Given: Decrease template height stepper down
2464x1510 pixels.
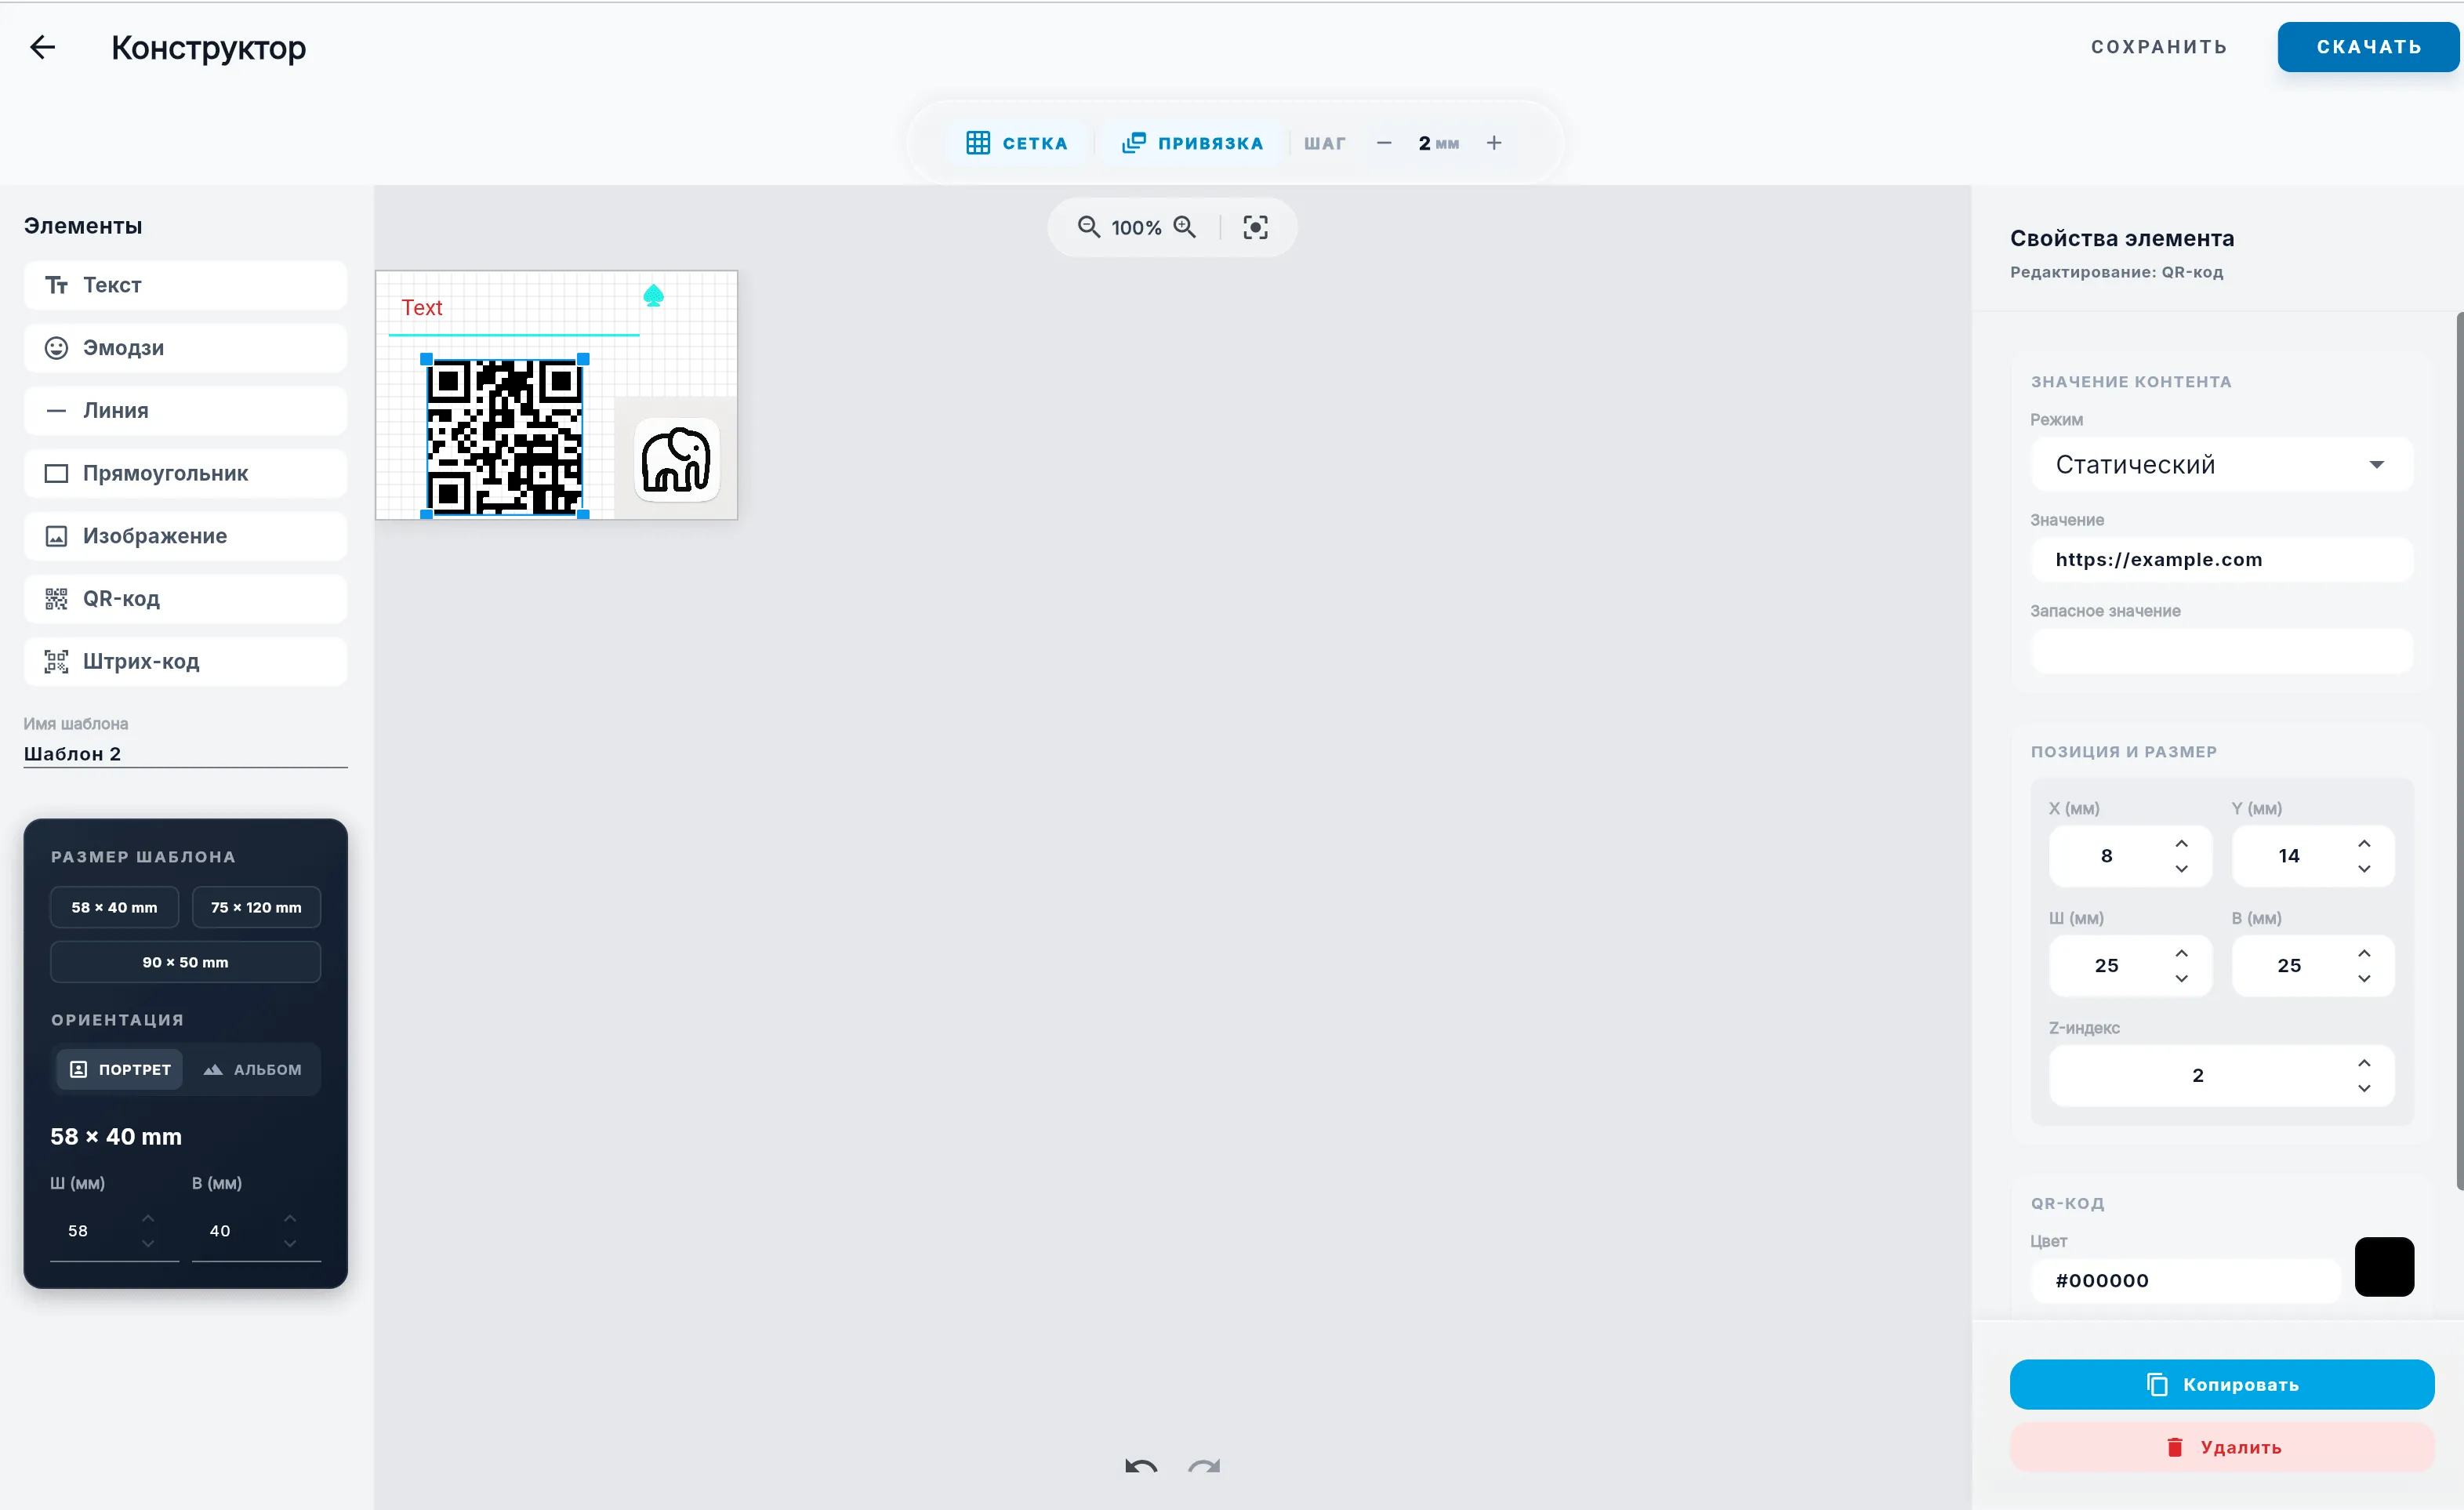Looking at the screenshot, I should pyautogui.click(x=290, y=1244).
